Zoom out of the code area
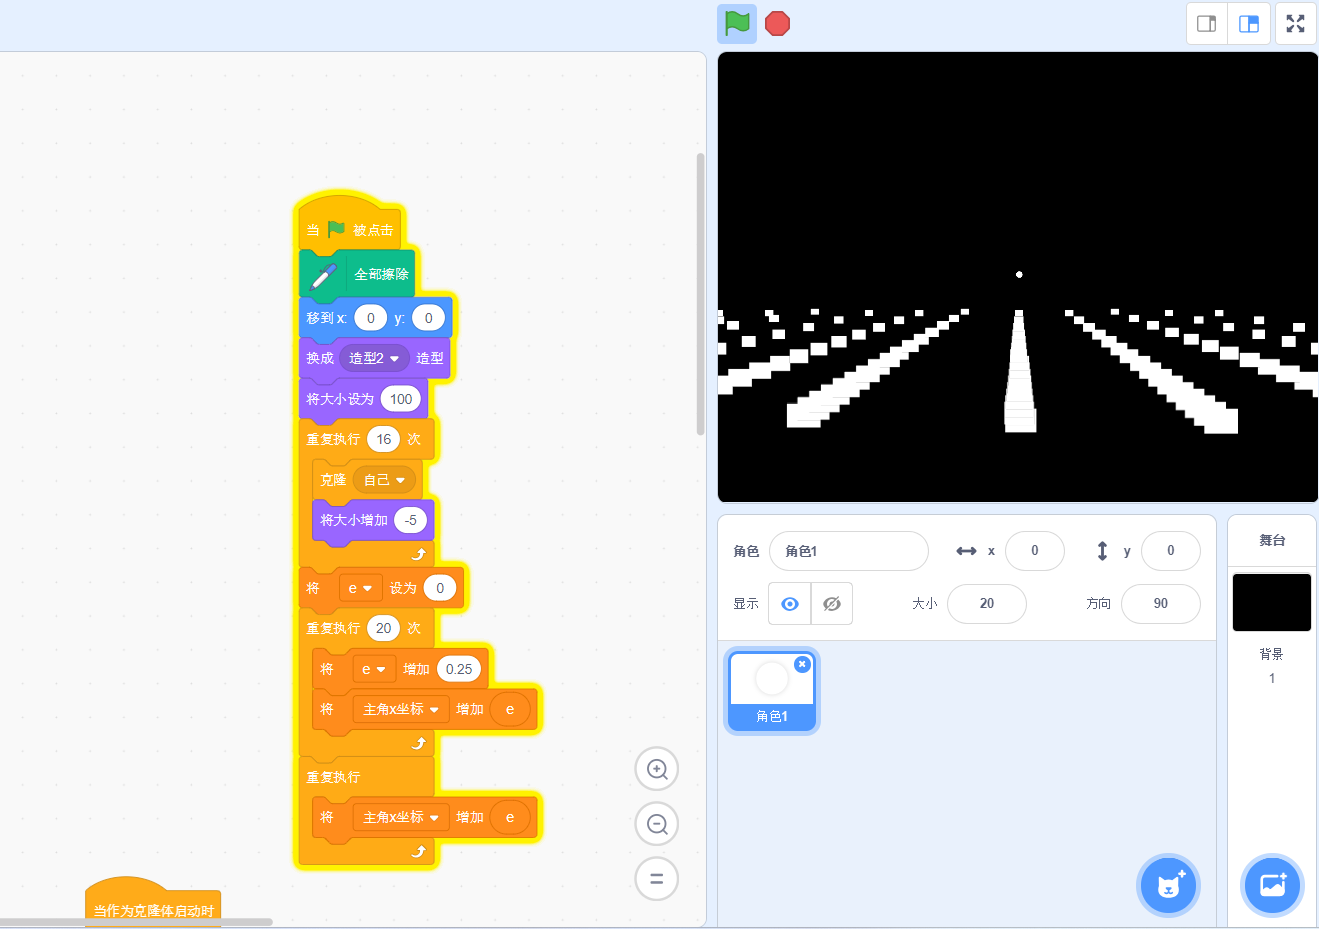The height and width of the screenshot is (929, 1319). 657,823
